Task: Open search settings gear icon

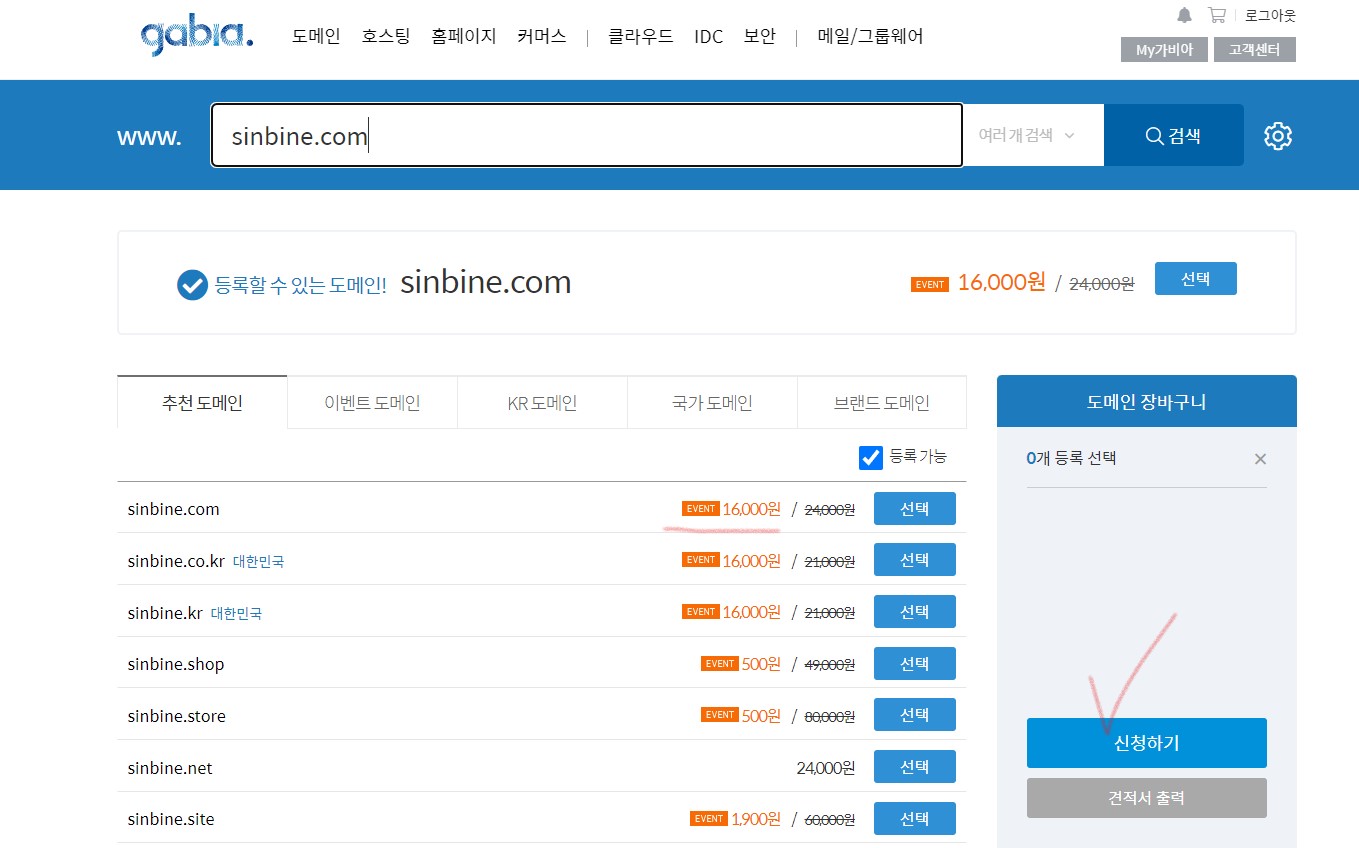Action: pyautogui.click(x=1278, y=136)
